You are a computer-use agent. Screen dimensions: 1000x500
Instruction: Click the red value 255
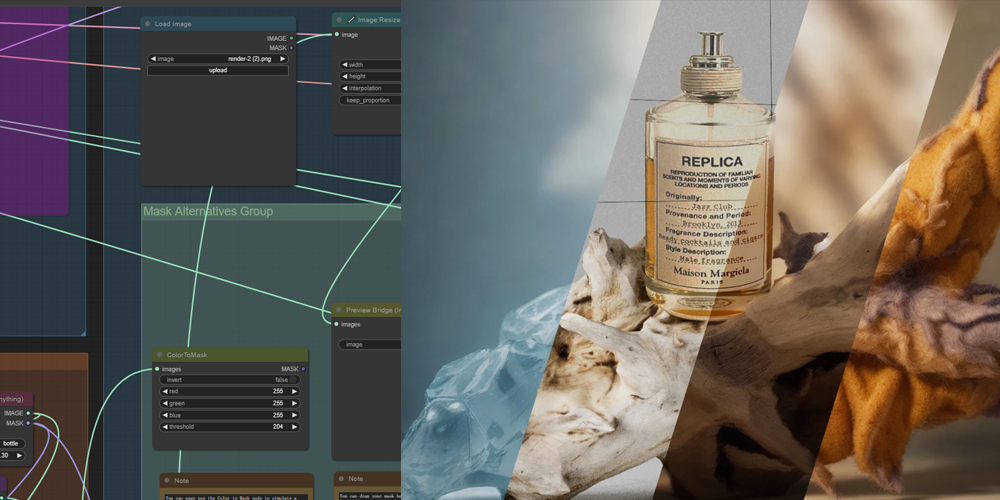[278, 392]
